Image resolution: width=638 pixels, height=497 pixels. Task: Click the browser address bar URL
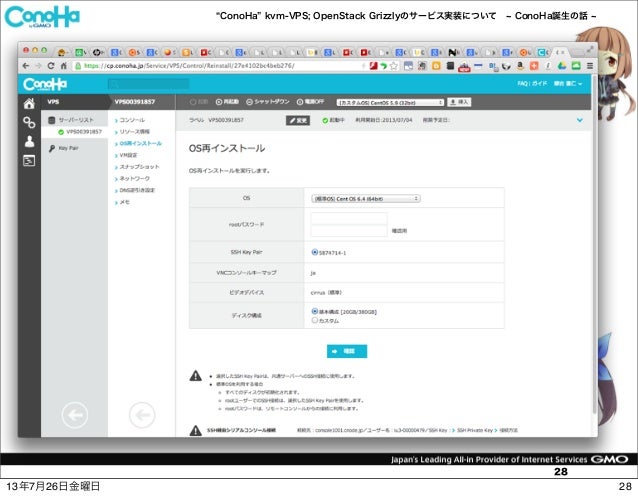point(189,66)
